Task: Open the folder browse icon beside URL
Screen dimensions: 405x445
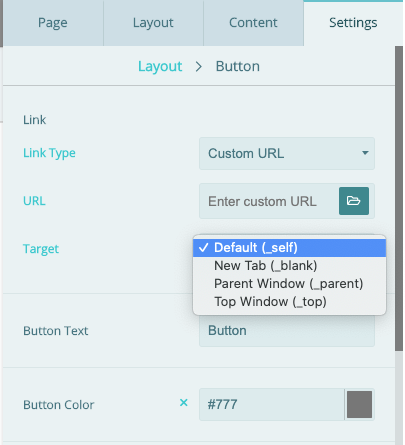Action: [x=354, y=201]
